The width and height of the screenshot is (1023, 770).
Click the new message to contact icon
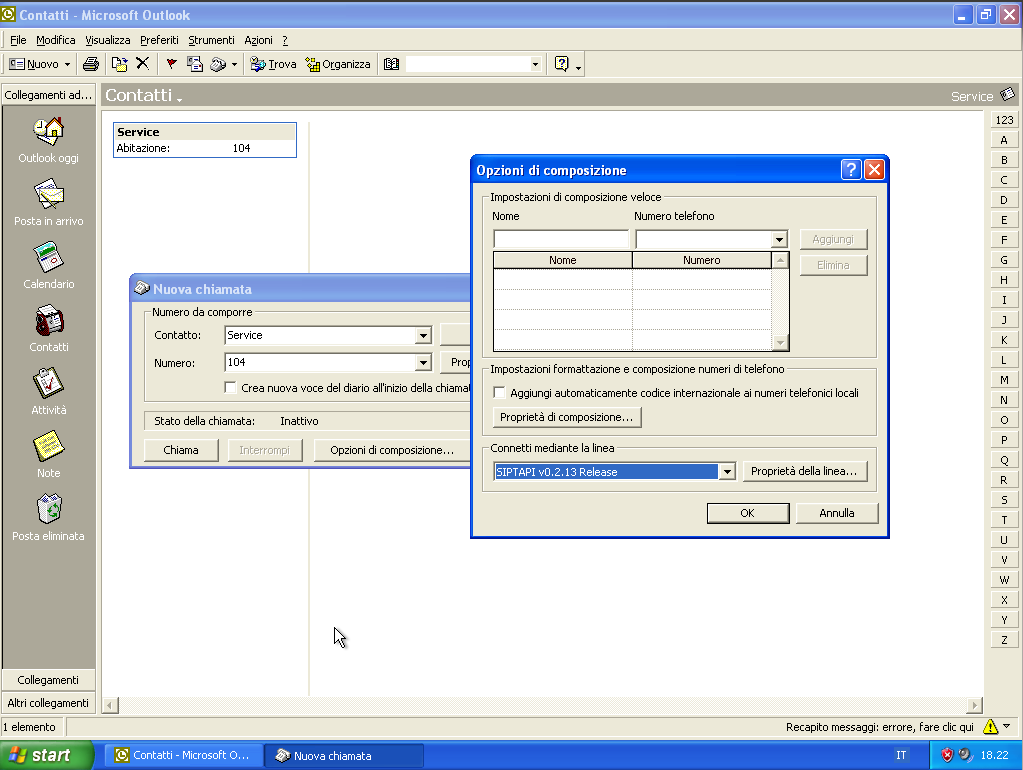point(194,64)
